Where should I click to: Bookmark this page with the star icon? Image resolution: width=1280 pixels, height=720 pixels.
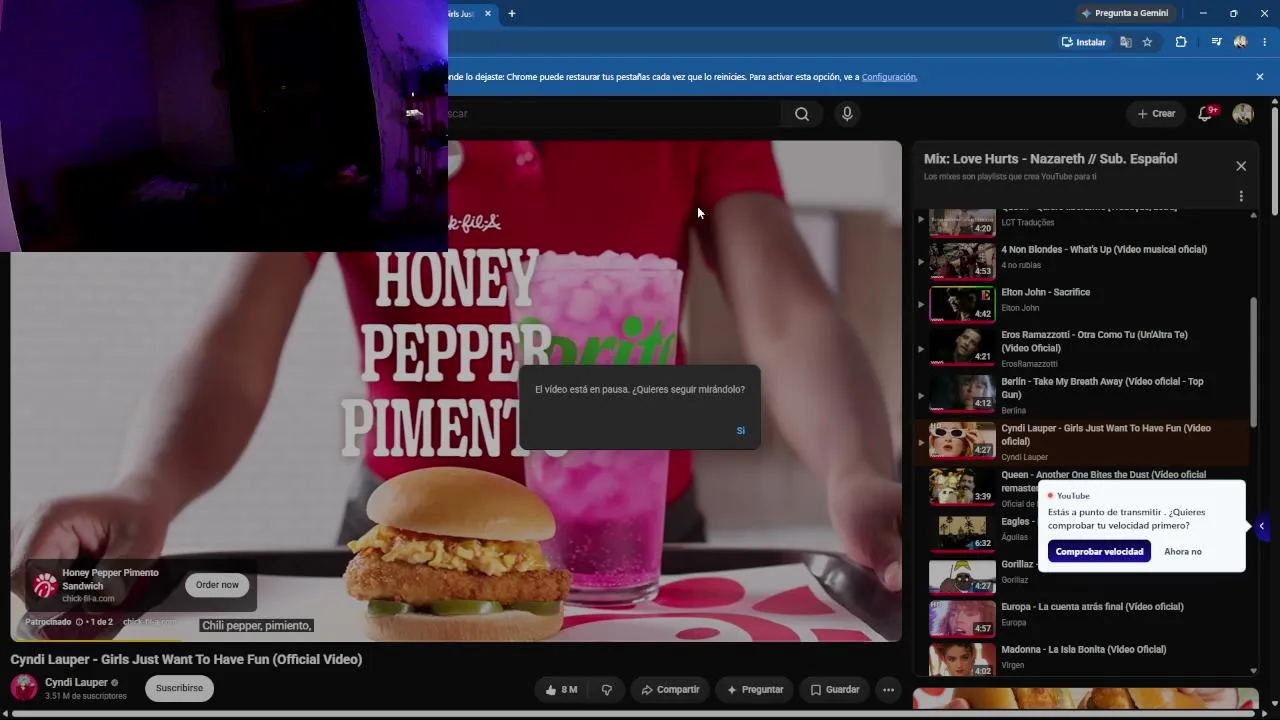tap(1147, 42)
